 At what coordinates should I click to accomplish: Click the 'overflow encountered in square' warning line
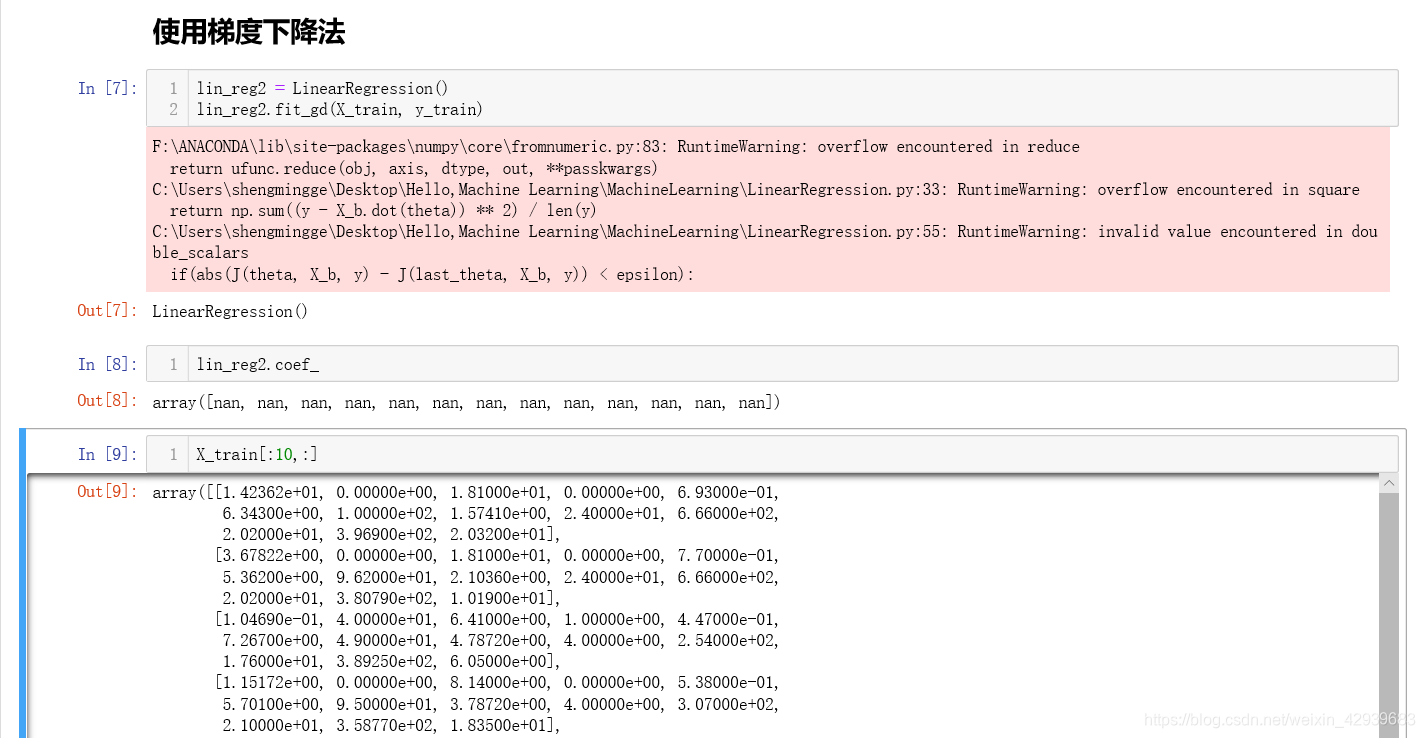[x=756, y=190]
